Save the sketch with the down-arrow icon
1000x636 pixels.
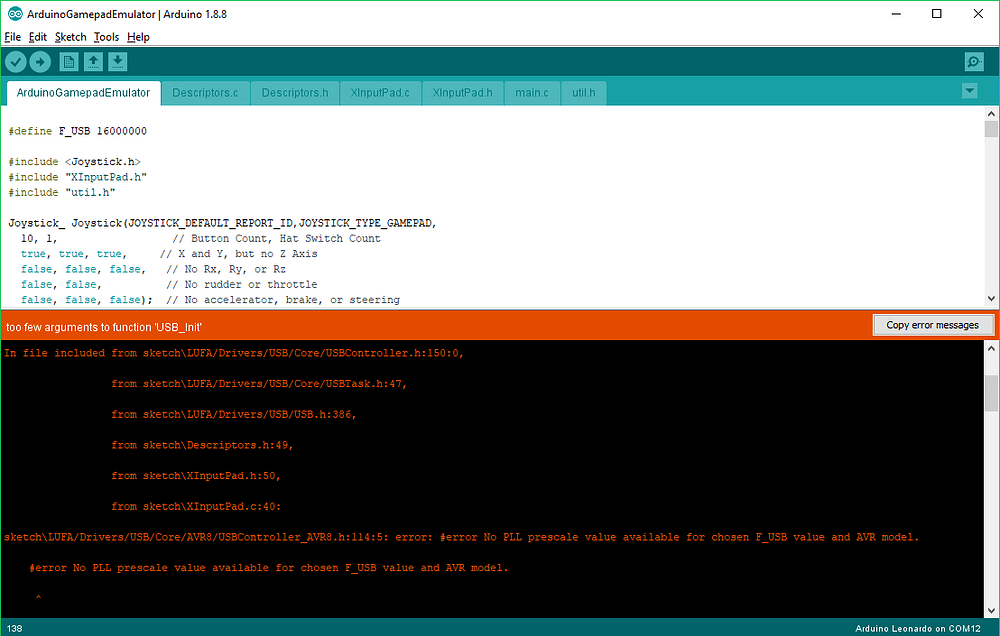coord(117,62)
